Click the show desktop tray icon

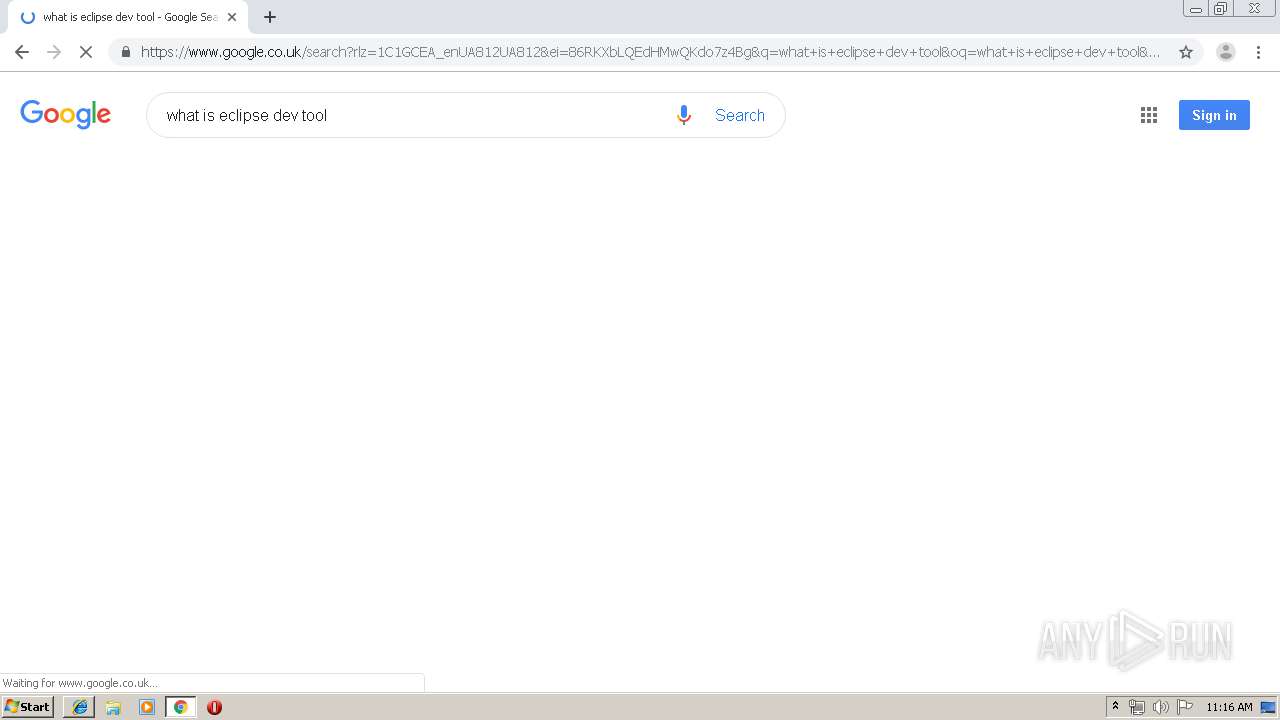pyautogui.click(x=1268, y=707)
